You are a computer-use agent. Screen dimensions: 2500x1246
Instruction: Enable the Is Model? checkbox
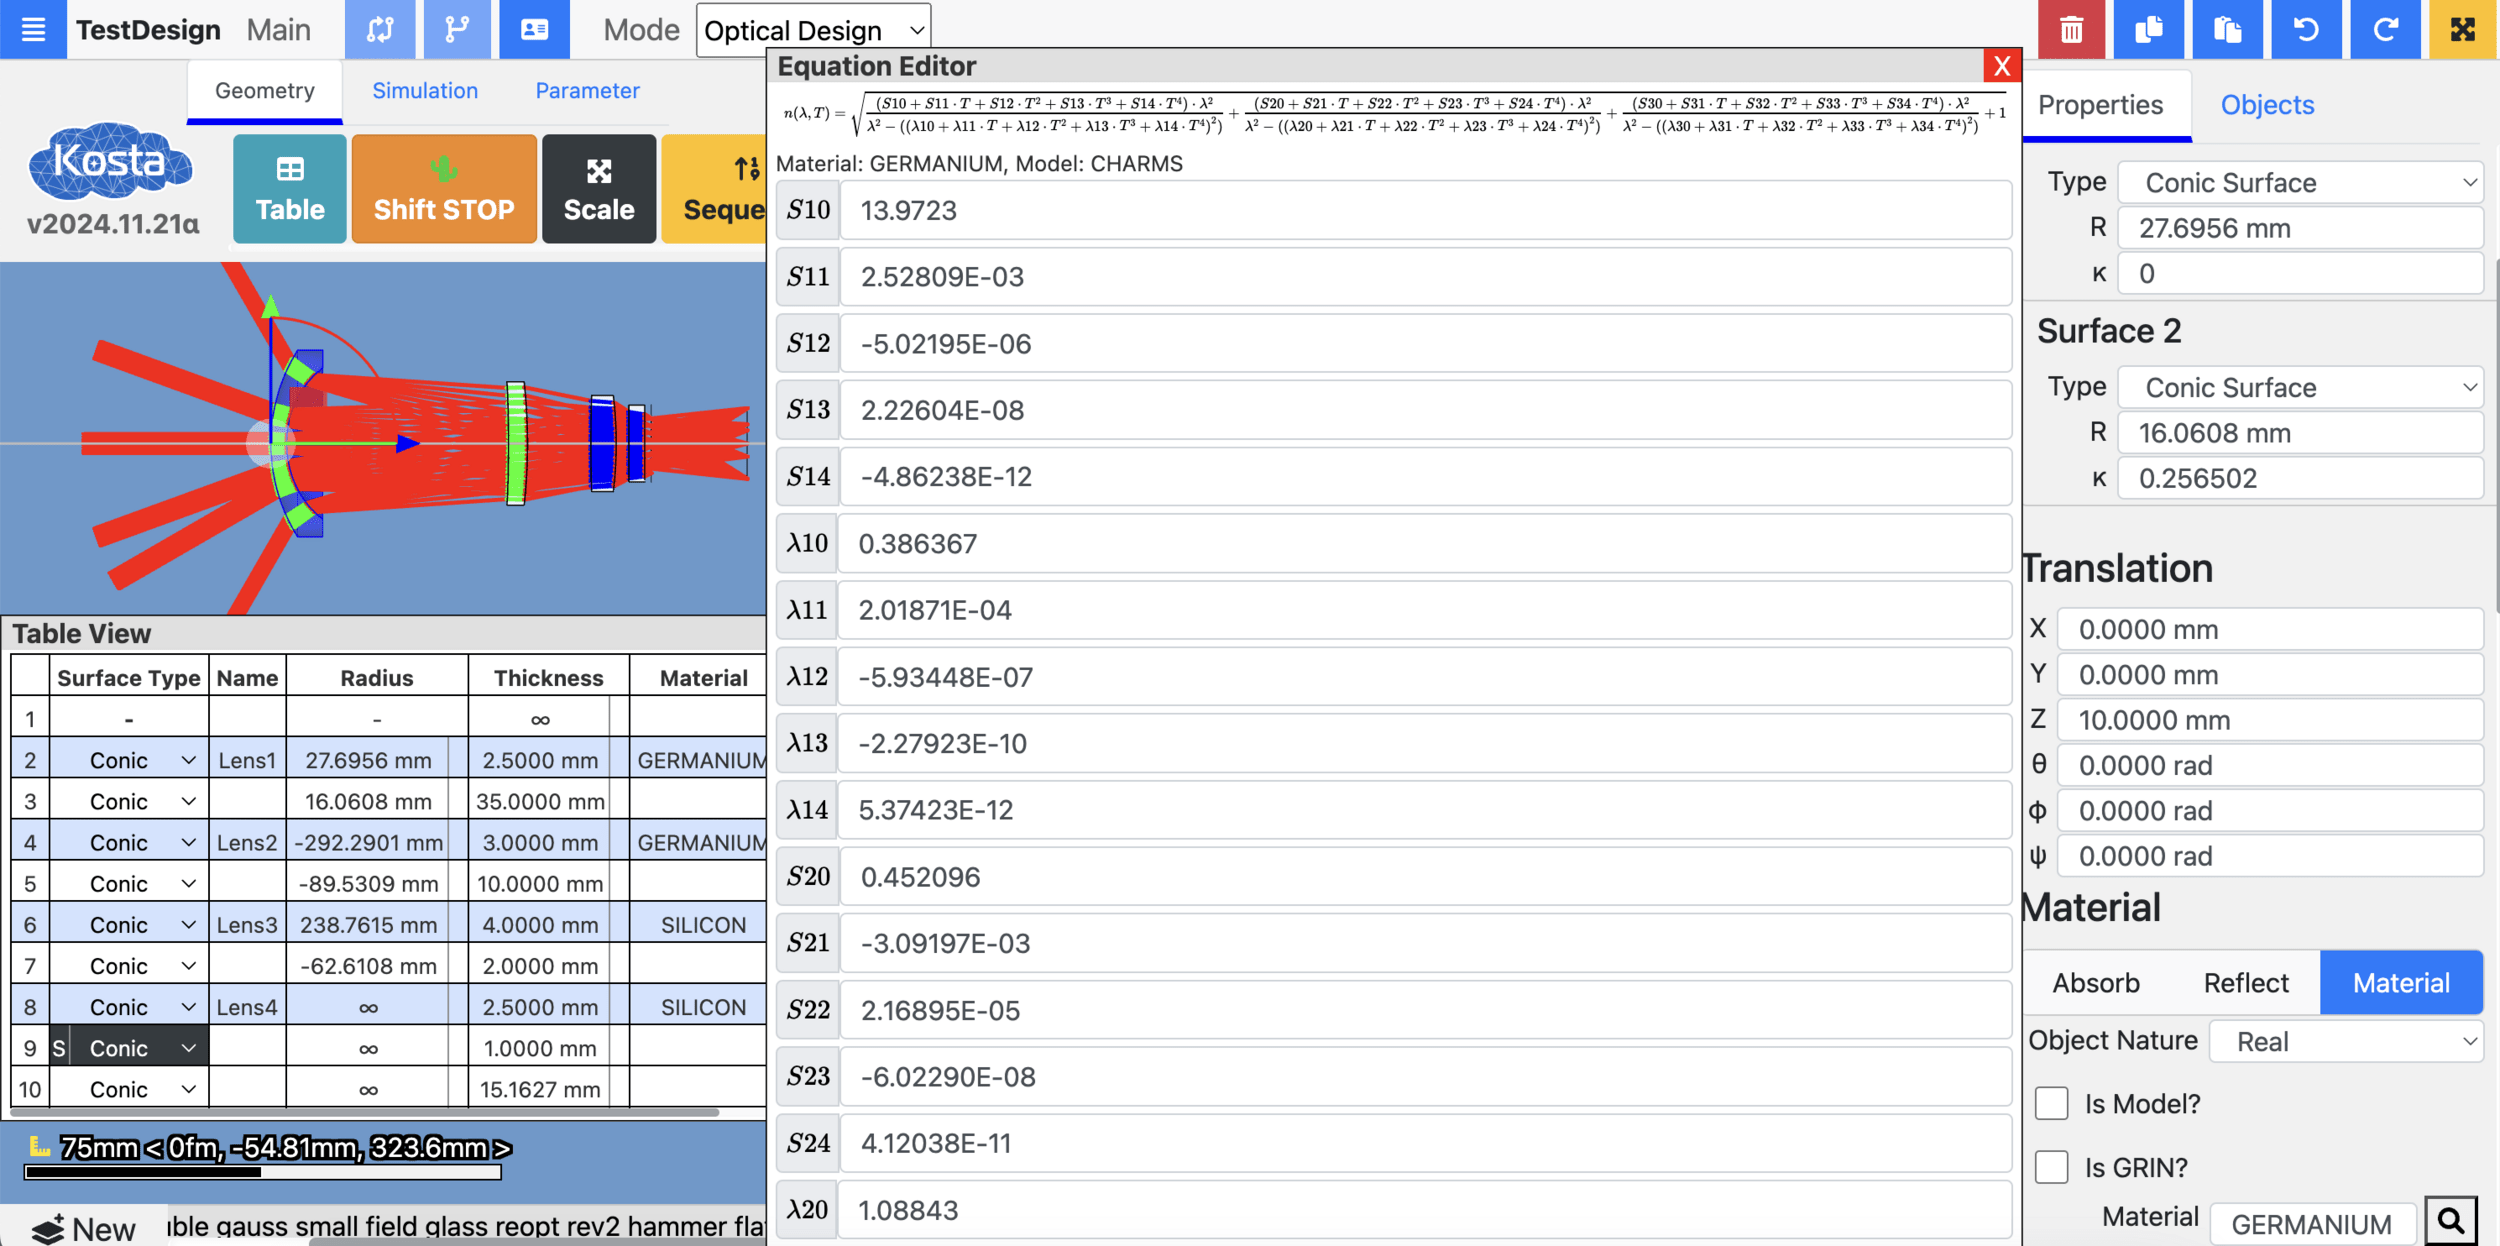click(x=2051, y=1104)
